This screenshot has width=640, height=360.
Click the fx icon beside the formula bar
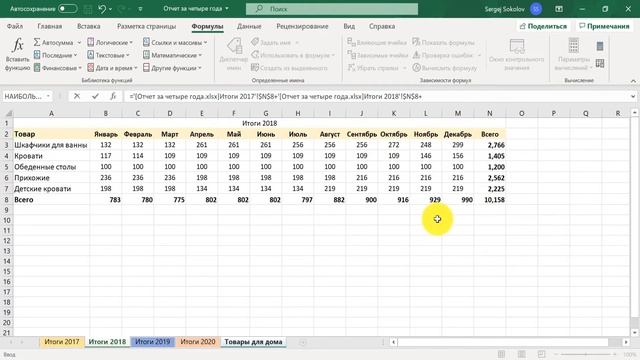(113, 96)
